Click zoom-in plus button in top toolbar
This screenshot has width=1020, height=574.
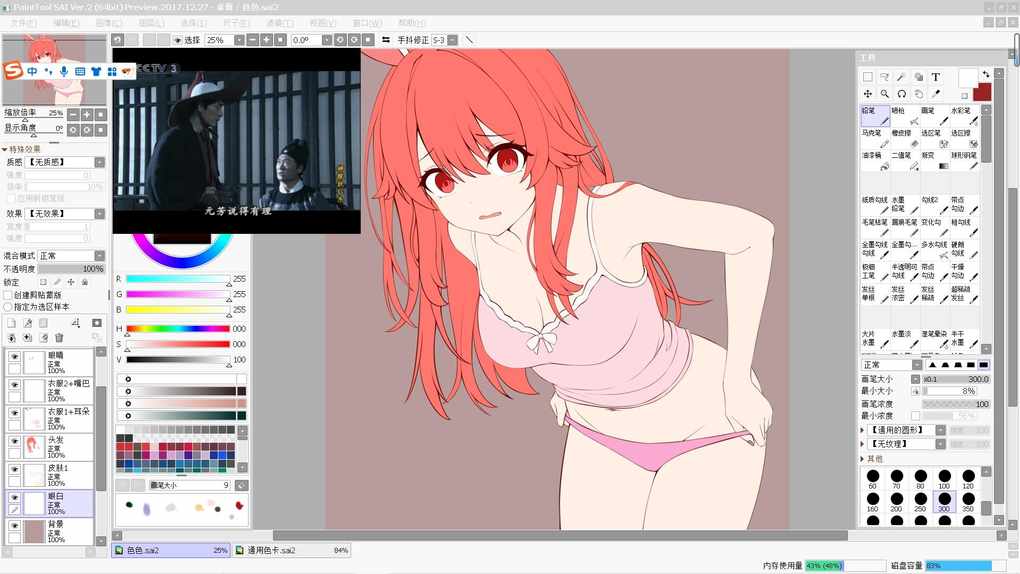tap(266, 40)
